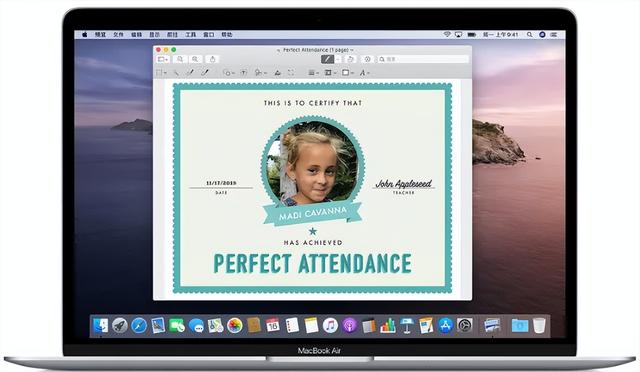Viewport: 640px width, 372px height.
Task: Click the battery status icon
Action: (471, 35)
